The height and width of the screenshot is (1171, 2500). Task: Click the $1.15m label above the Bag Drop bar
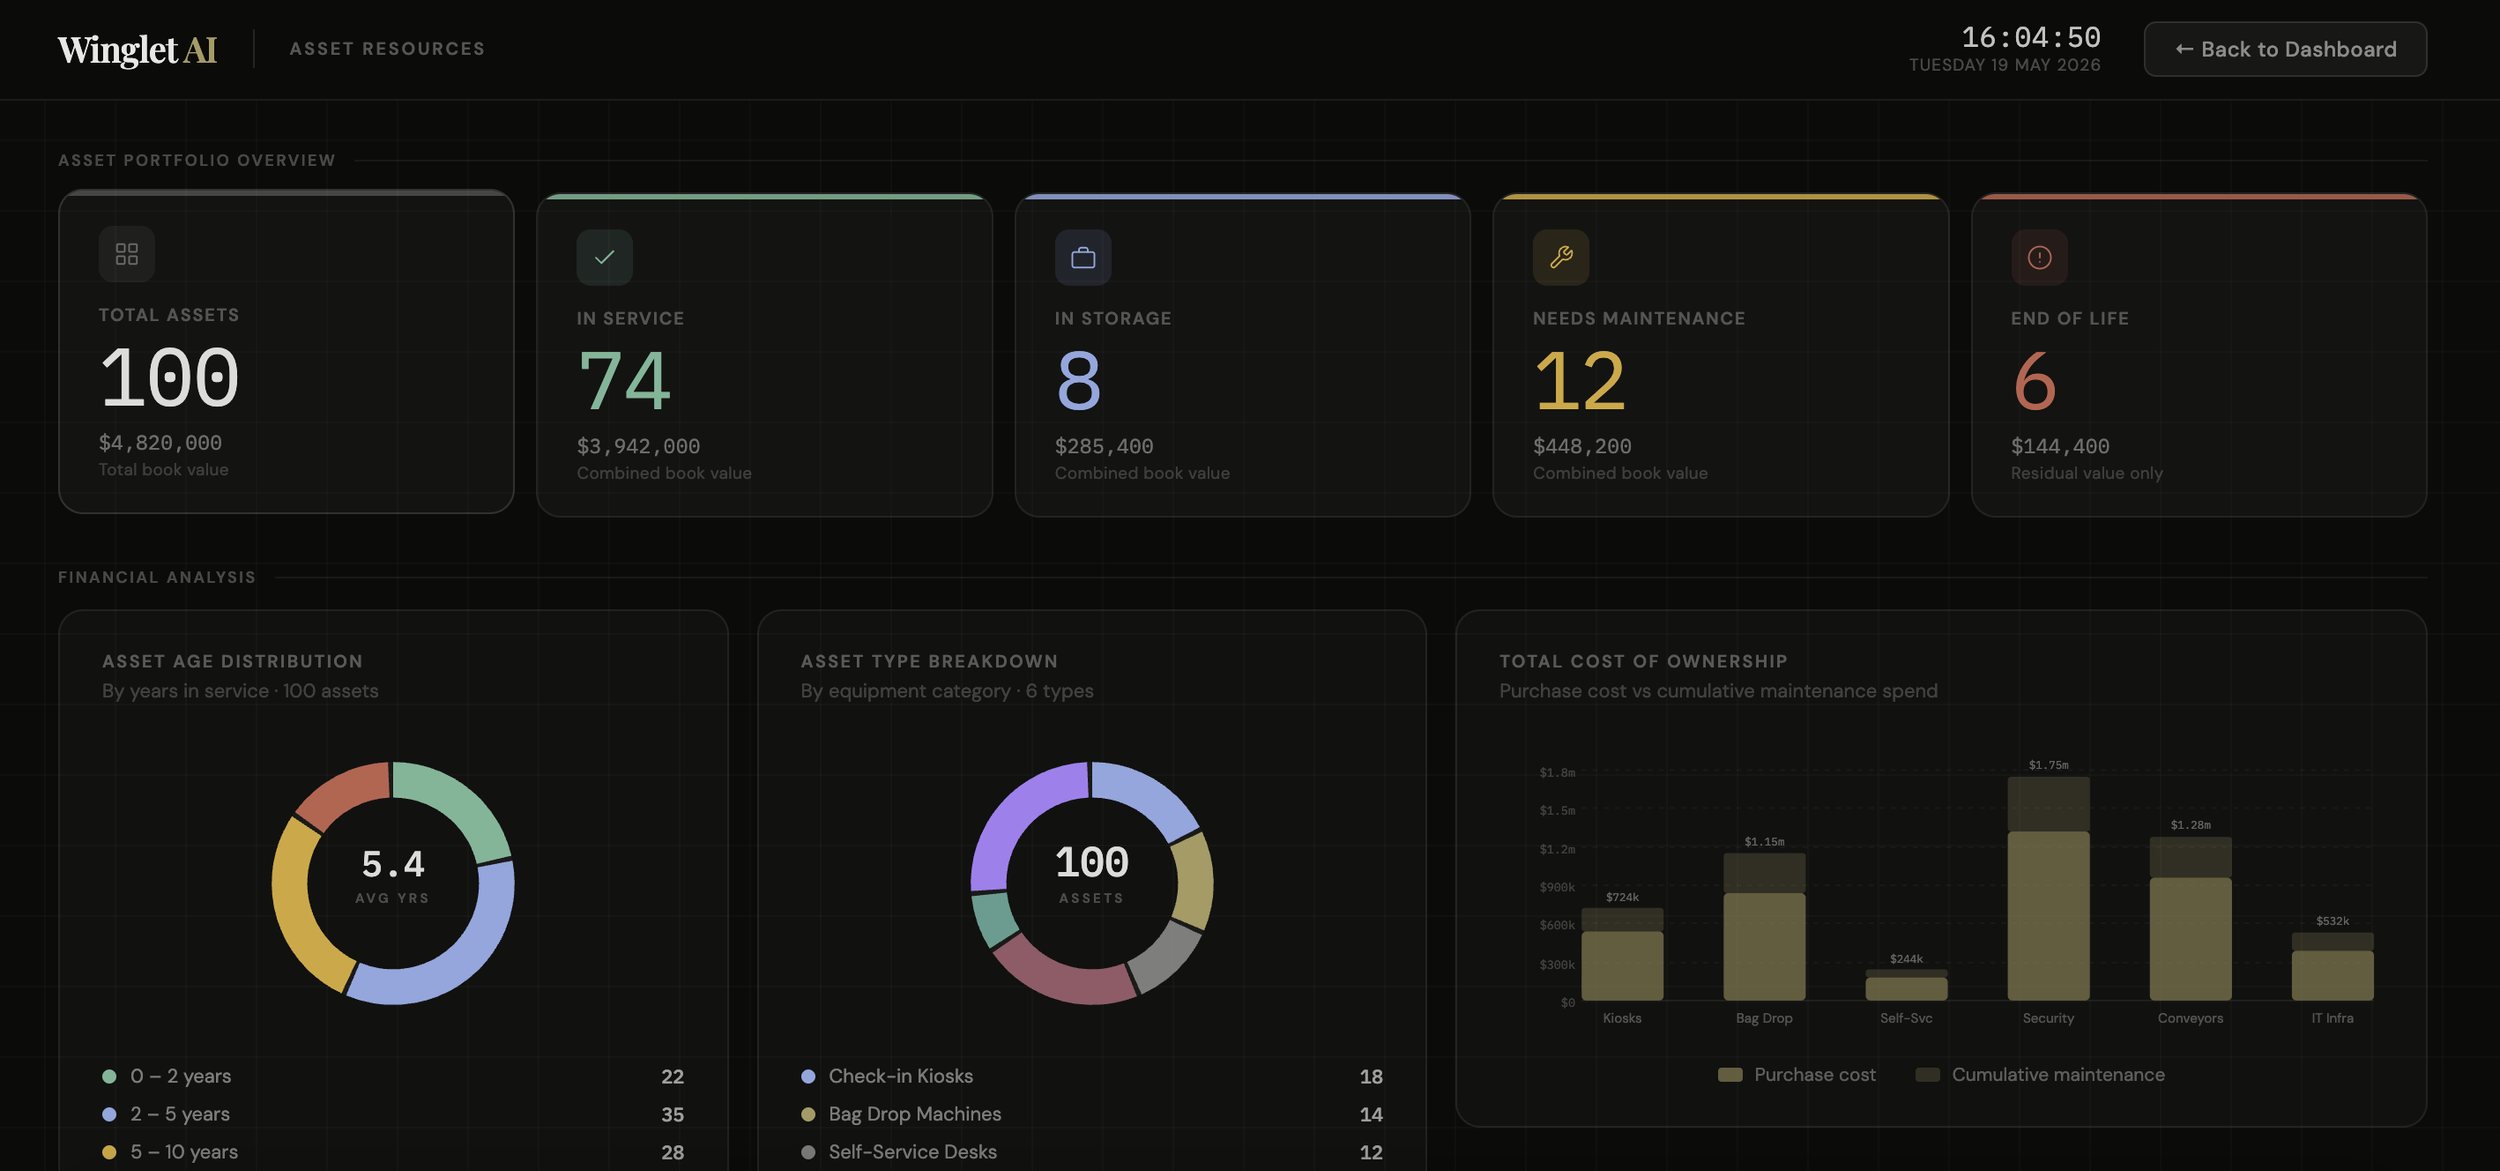(x=1764, y=842)
